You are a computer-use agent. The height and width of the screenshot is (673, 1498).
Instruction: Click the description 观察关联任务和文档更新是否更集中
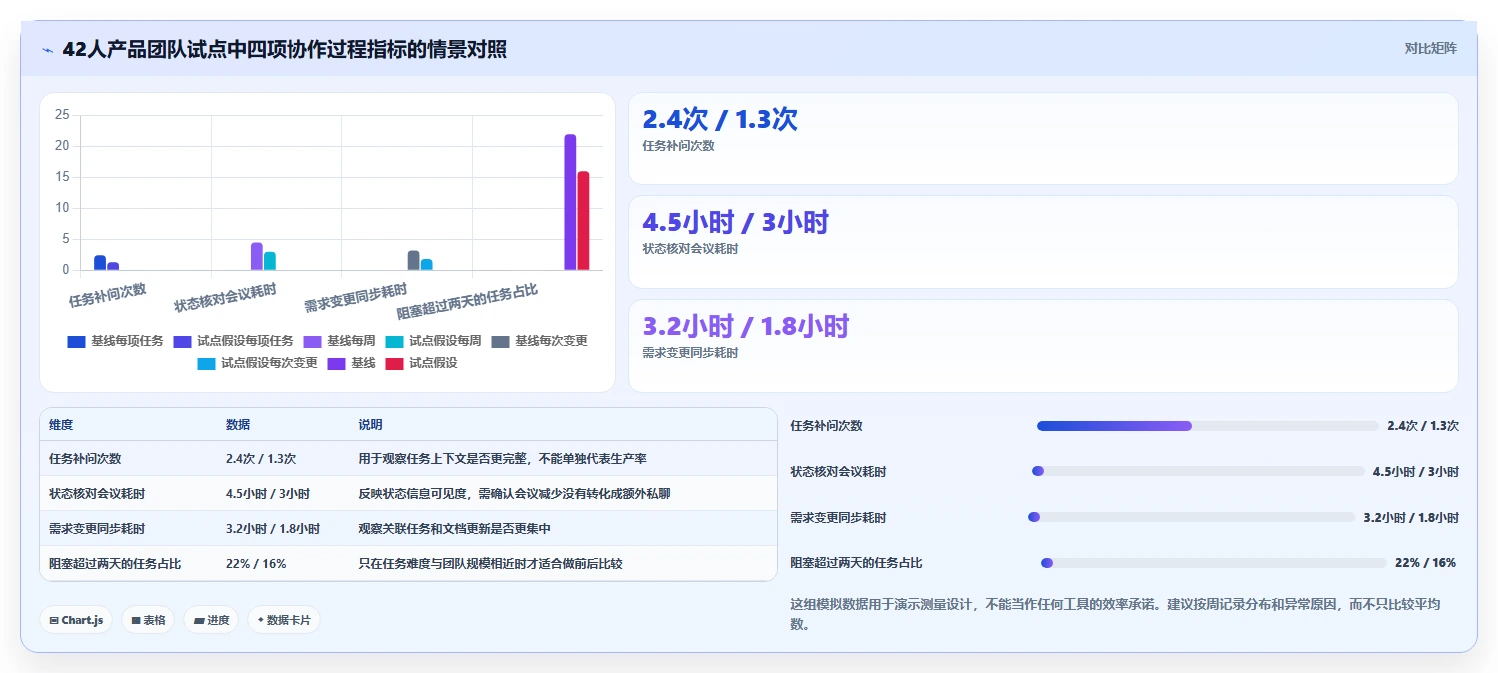[455, 529]
